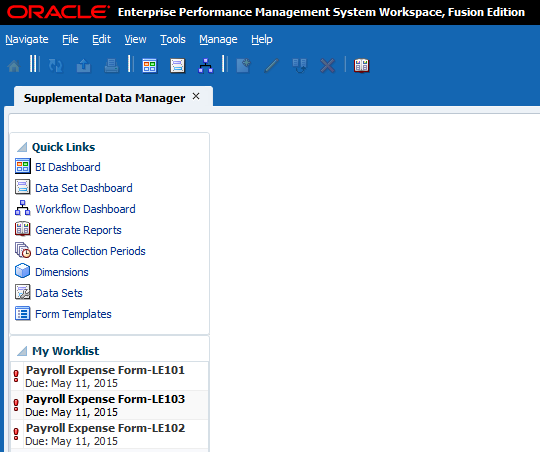Image resolution: width=540 pixels, height=452 pixels.
Task: Click the Refresh toolbar icon
Action: [x=56, y=65]
